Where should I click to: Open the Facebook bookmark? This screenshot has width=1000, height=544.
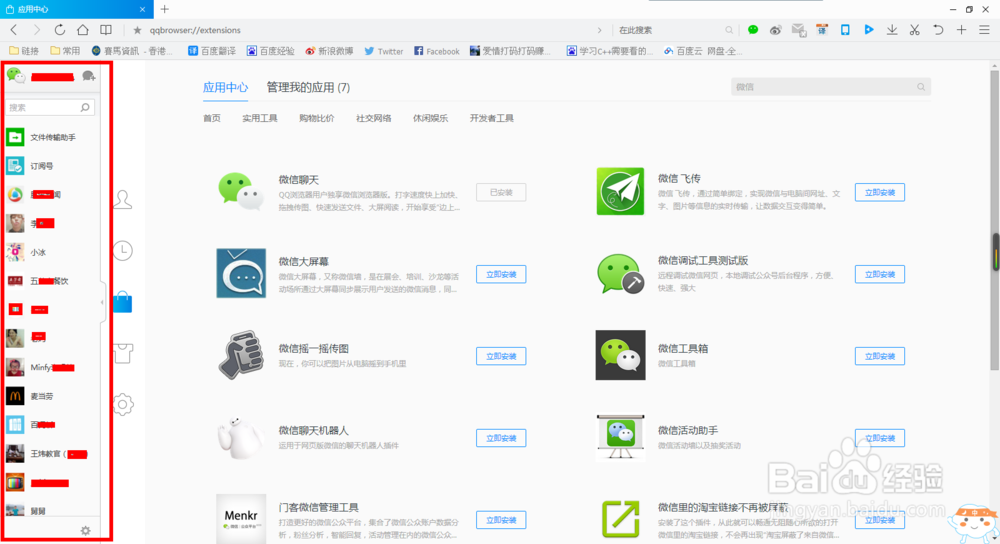[x=437, y=51]
